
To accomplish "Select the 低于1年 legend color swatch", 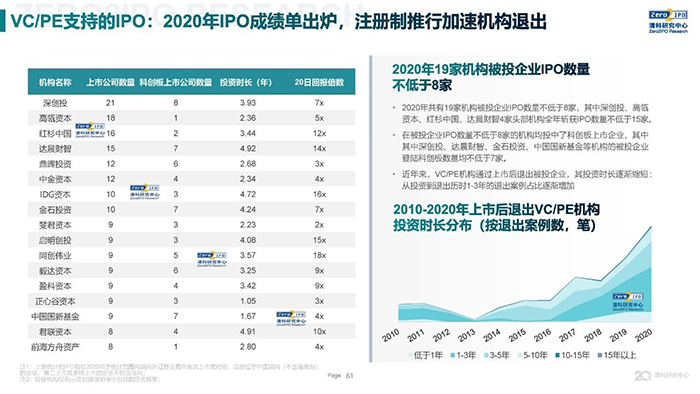I will tap(410, 355).
